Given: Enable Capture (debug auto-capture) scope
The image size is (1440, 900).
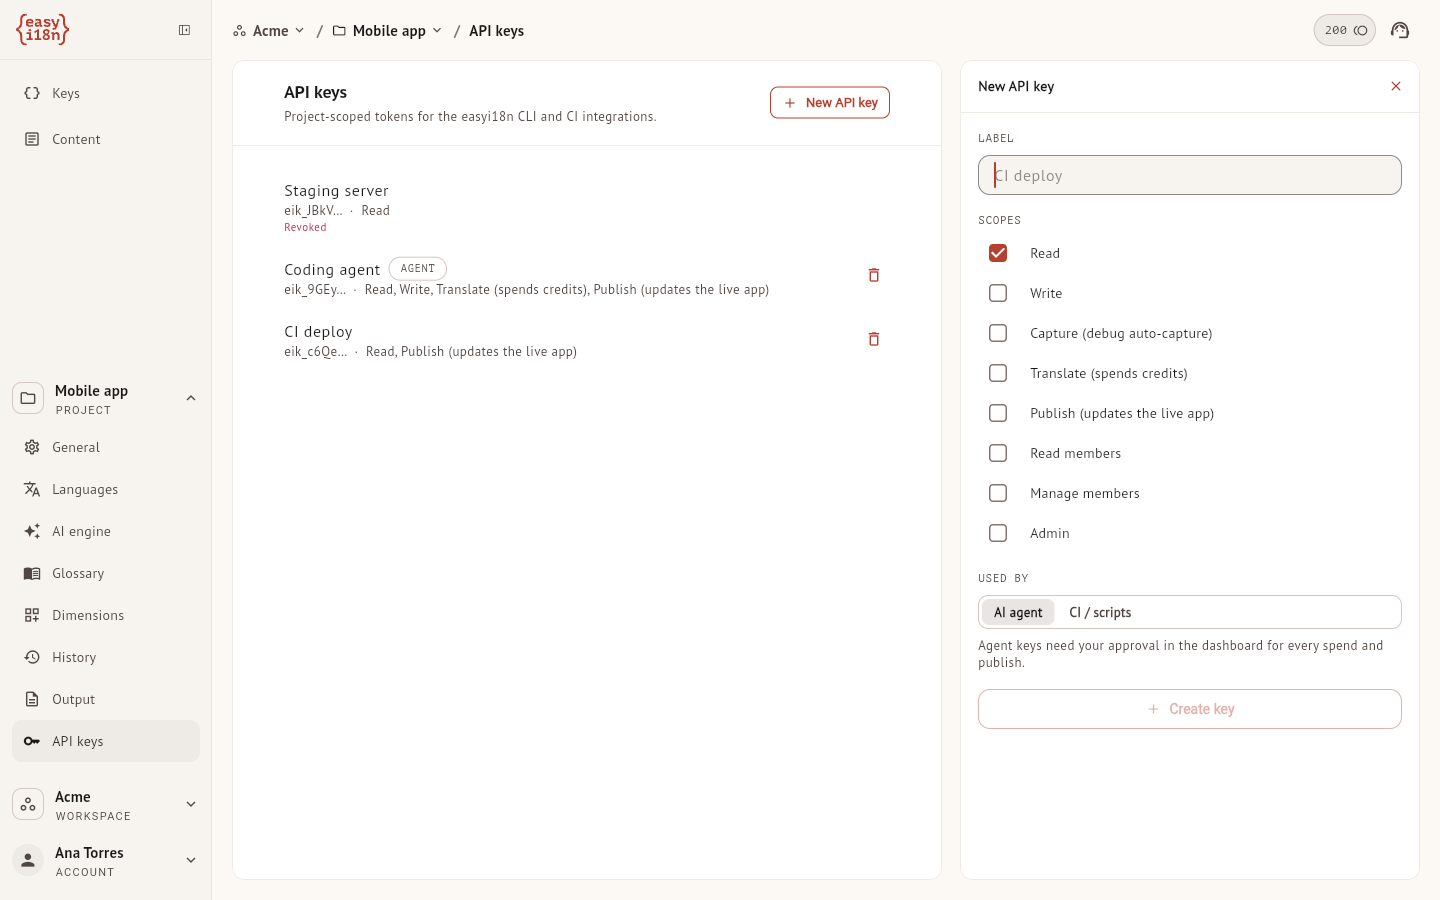Looking at the screenshot, I should [998, 333].
